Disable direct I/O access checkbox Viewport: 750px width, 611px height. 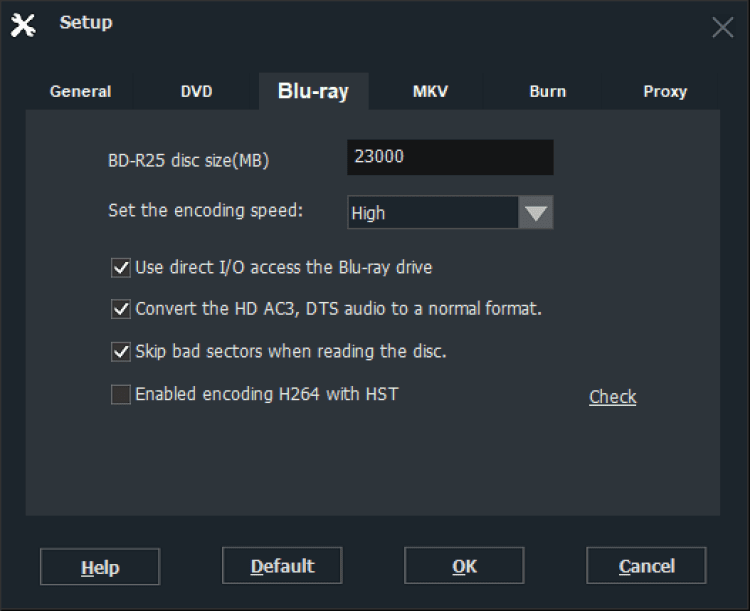[121, 267]
